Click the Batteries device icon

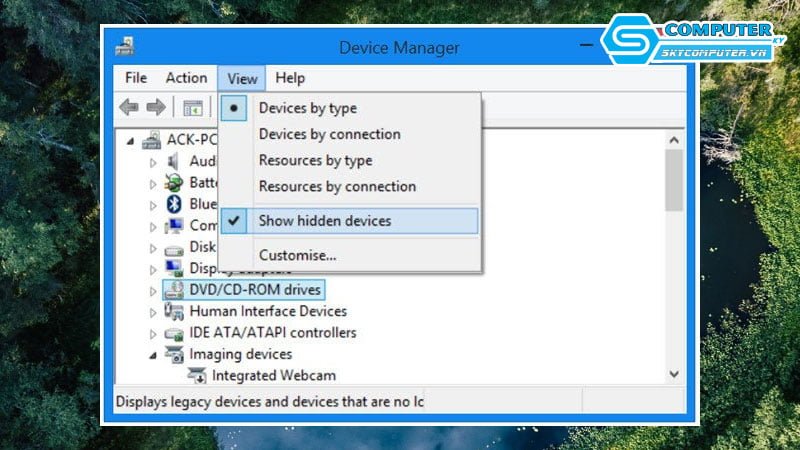[173, 182]
